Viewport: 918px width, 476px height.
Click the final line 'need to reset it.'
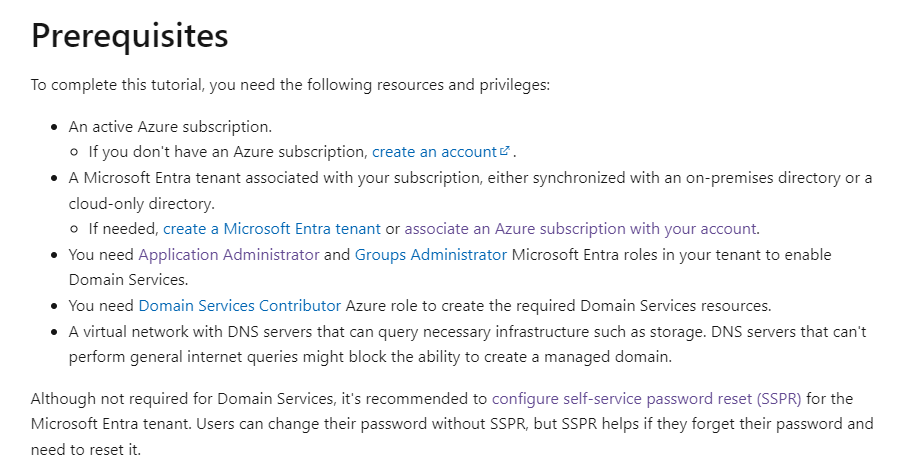click(x=86, y=450)
